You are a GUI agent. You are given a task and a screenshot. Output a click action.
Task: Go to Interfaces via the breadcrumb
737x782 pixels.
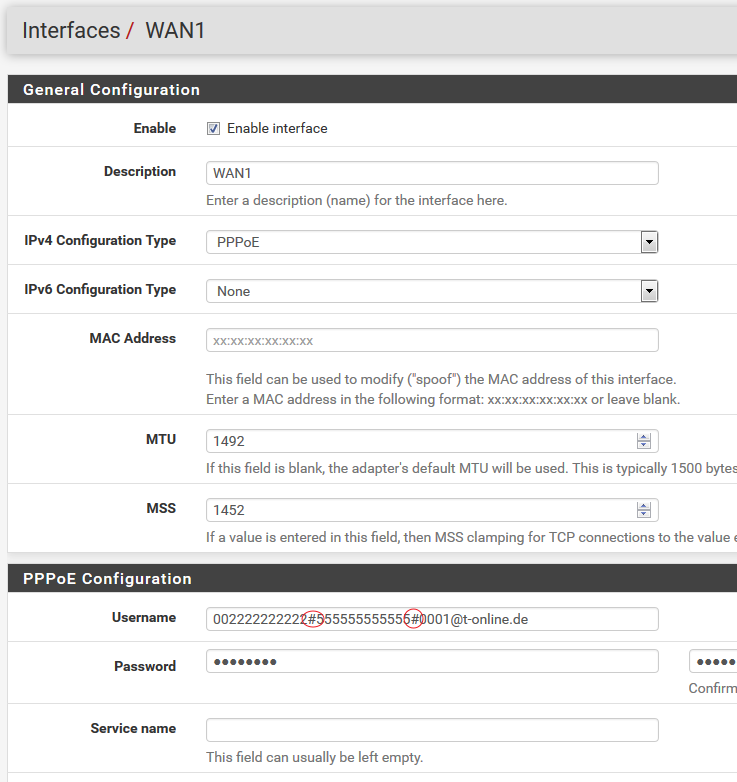(x=71, y=31)
